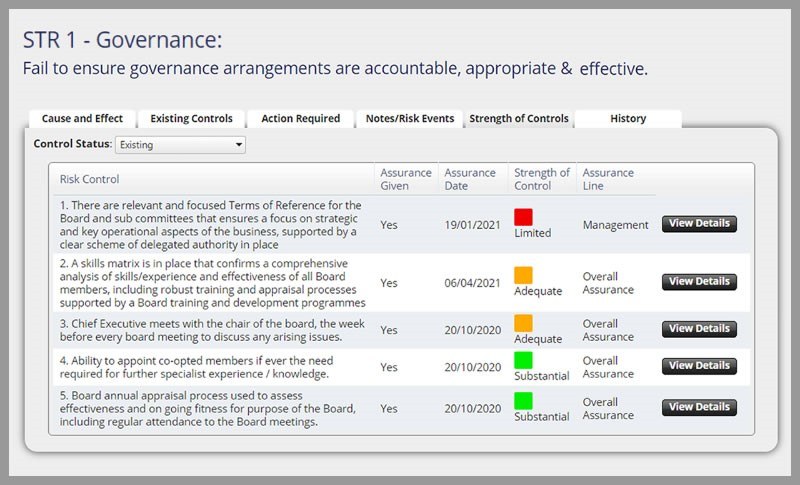The image size is (800, 485).
Task: Select the Action Required tab
Action: tap(301, 118)
